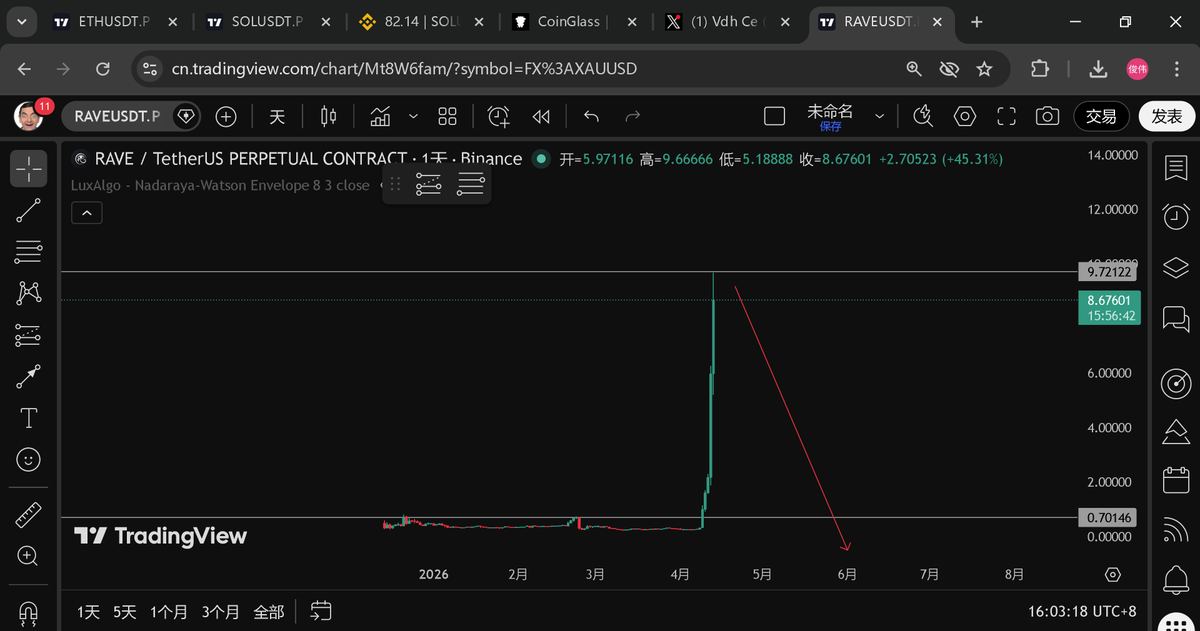Open the notifications bell panel

click(1176, 579)
